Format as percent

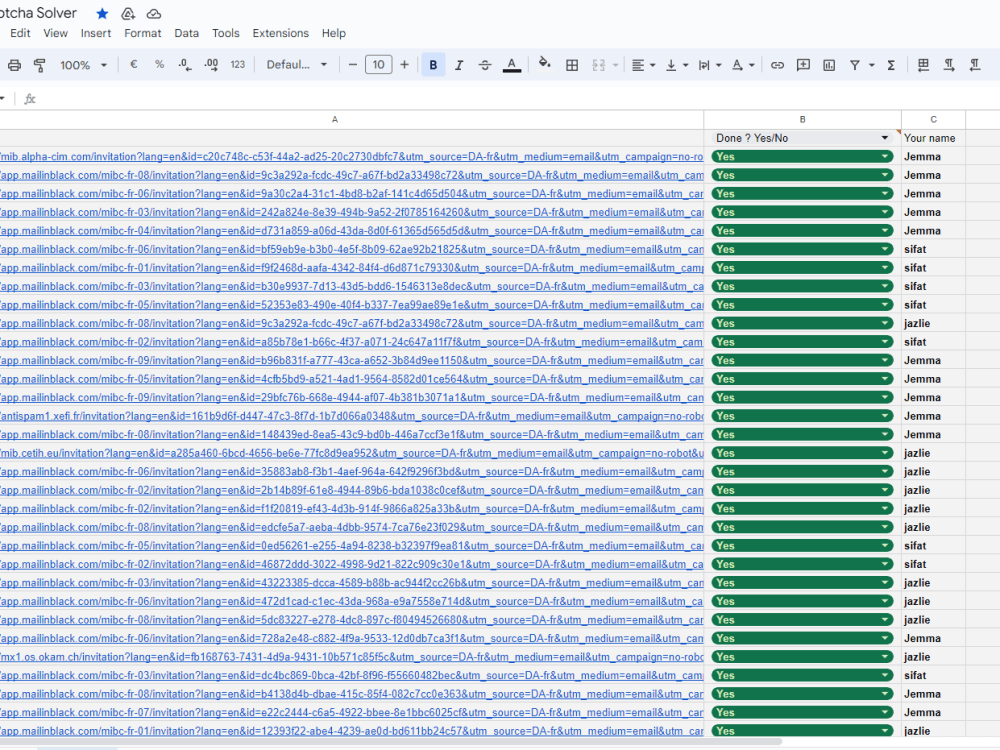(159, 64)
